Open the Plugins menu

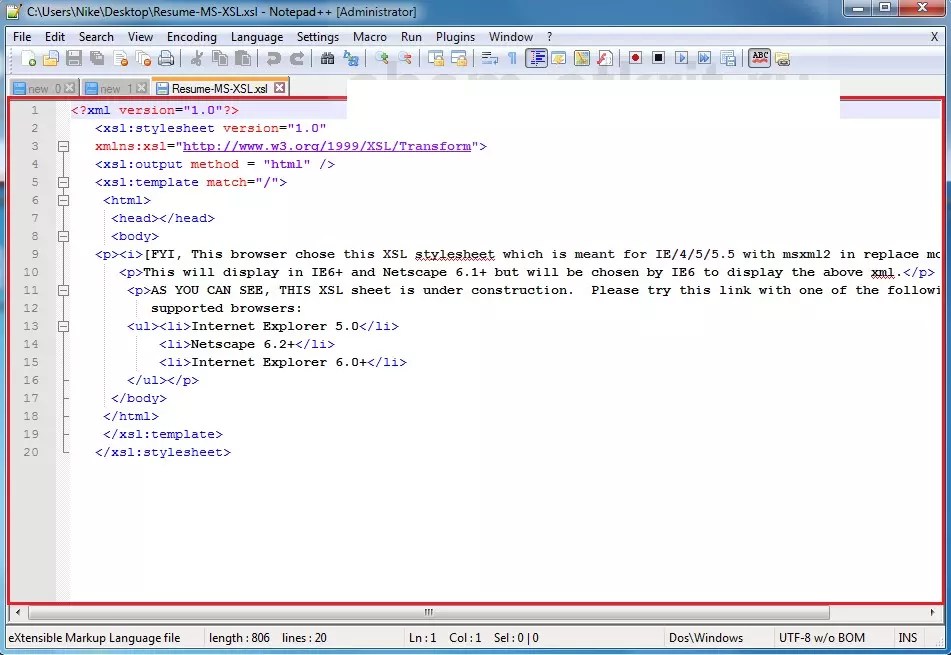tap(455, 37)
